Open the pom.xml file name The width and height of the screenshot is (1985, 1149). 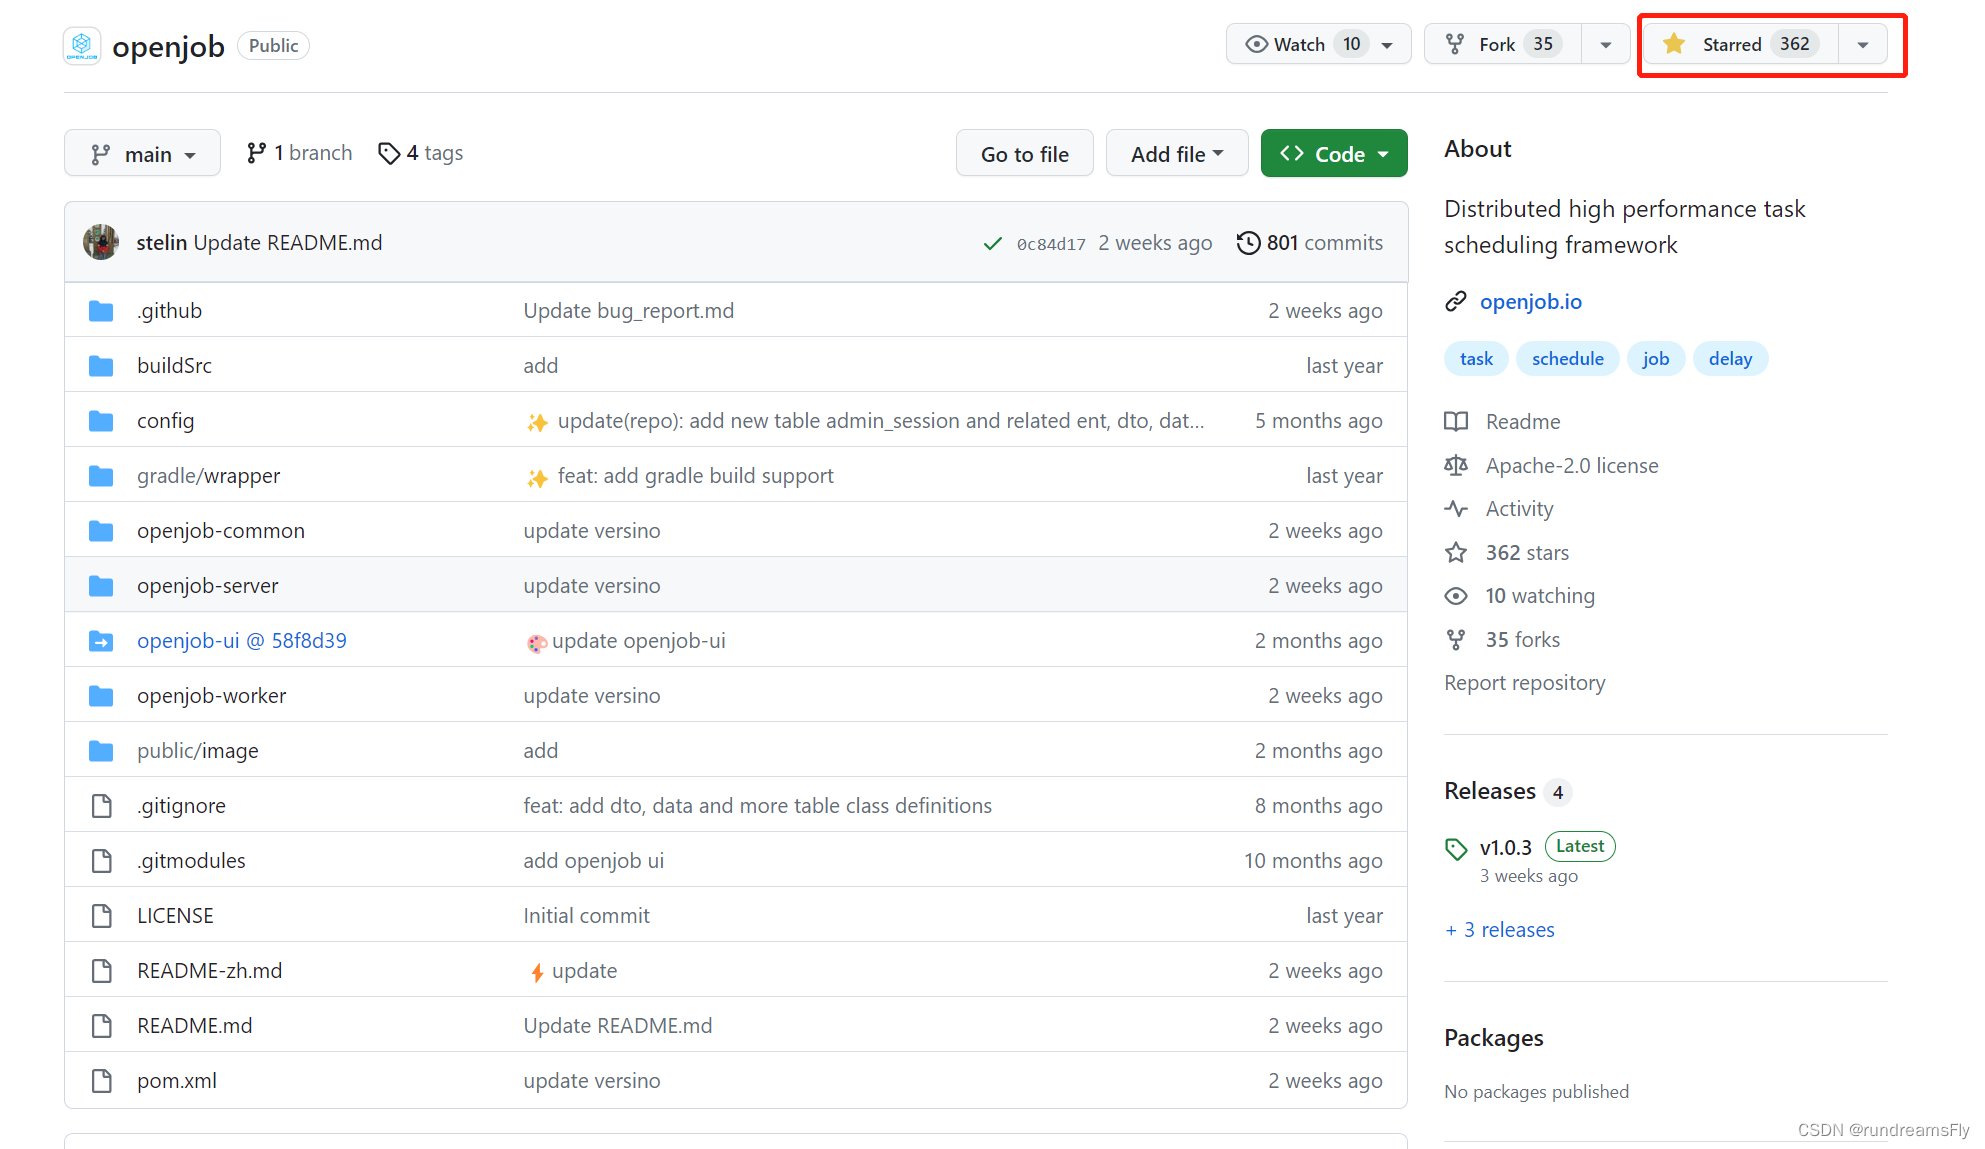pos(177,1081)
